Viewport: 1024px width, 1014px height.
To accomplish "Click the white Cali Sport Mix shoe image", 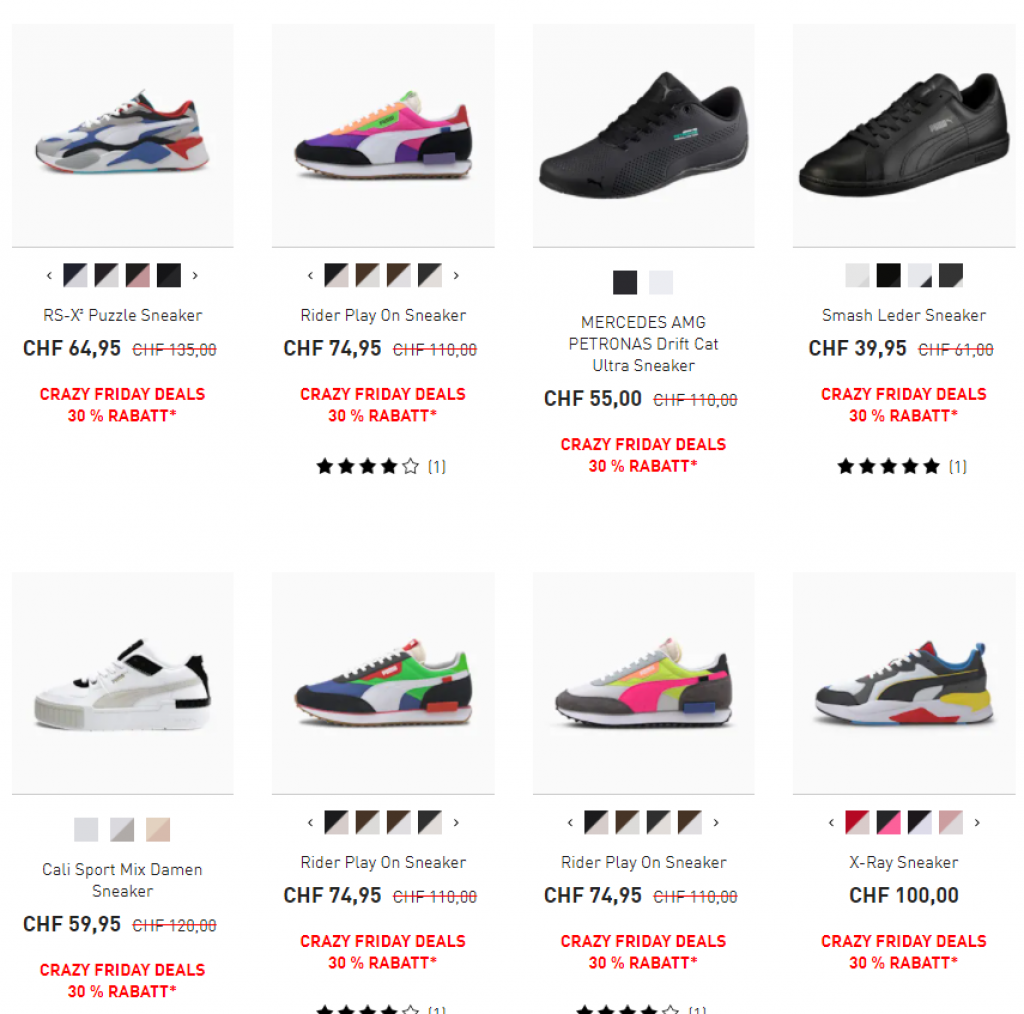I will 123,684.
